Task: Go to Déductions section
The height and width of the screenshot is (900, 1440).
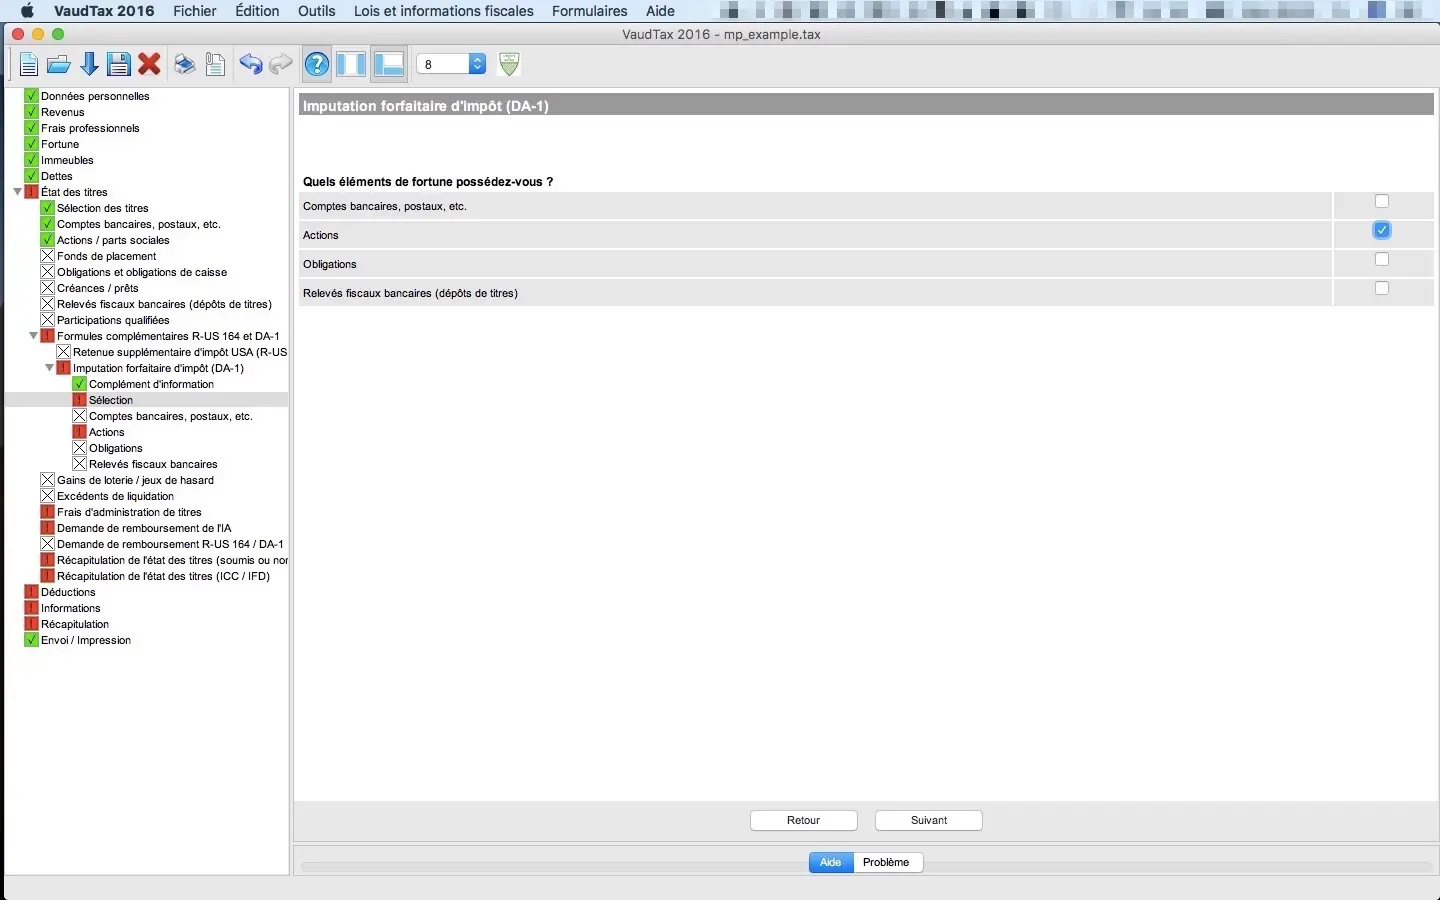Action: tap(68, 592)
